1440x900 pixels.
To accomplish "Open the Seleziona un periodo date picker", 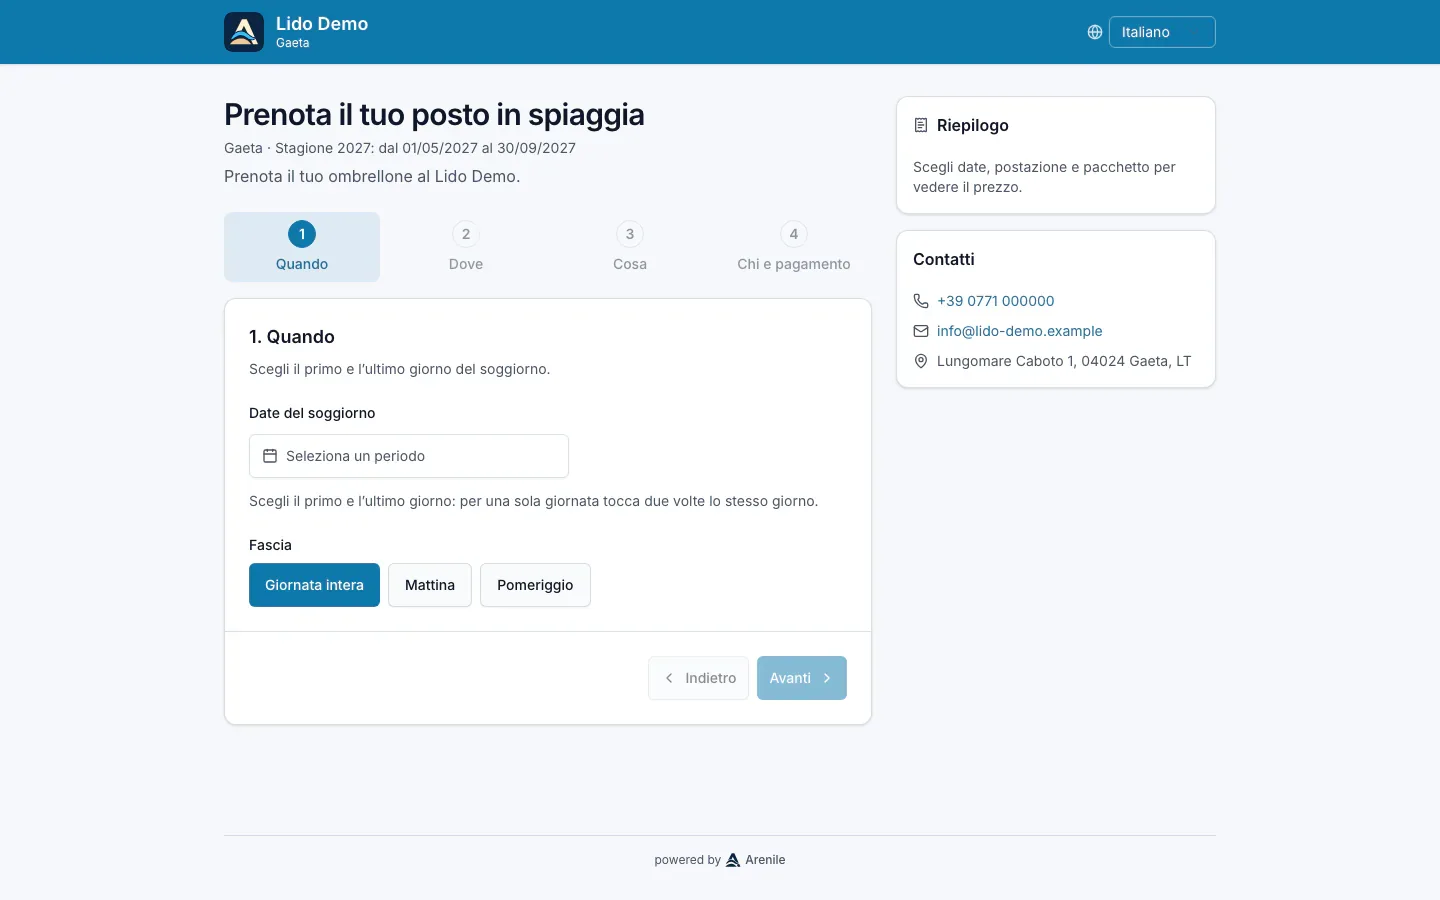I will click(x=409, y=456).
